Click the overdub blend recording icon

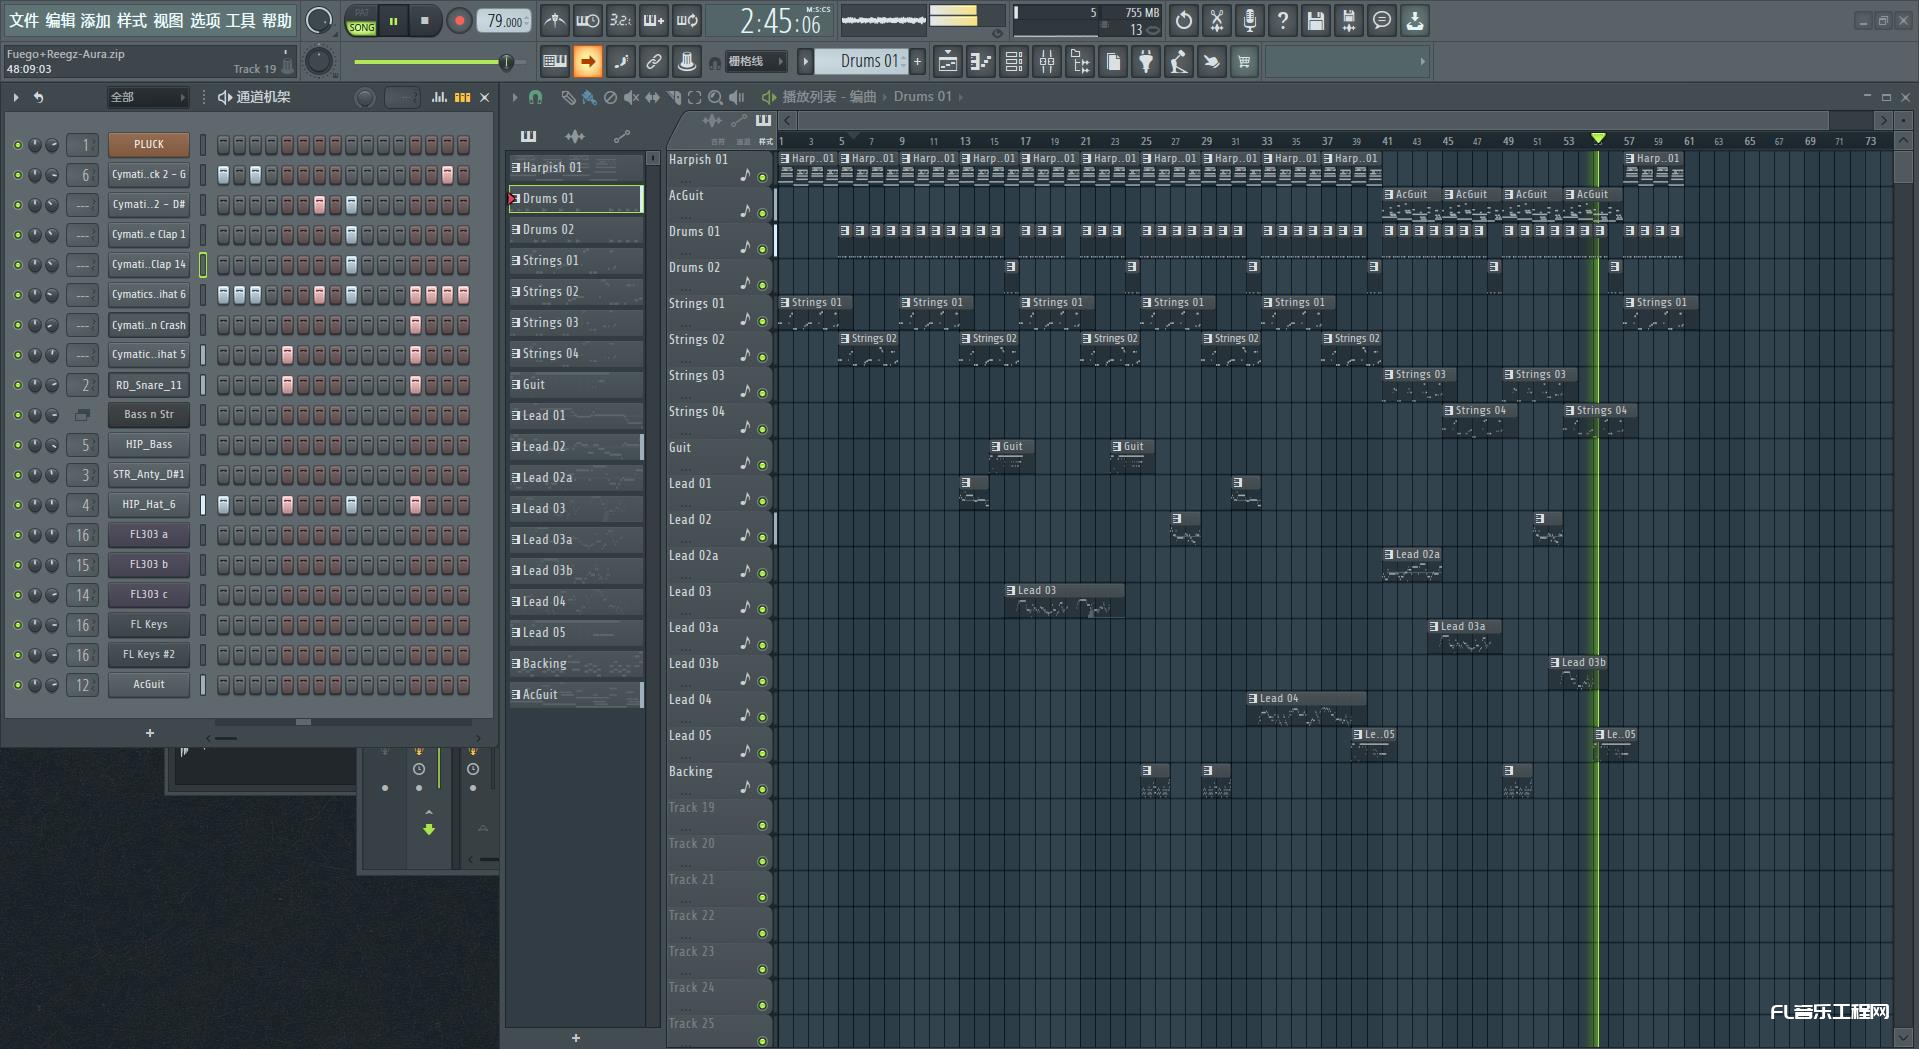coord(654,20)
